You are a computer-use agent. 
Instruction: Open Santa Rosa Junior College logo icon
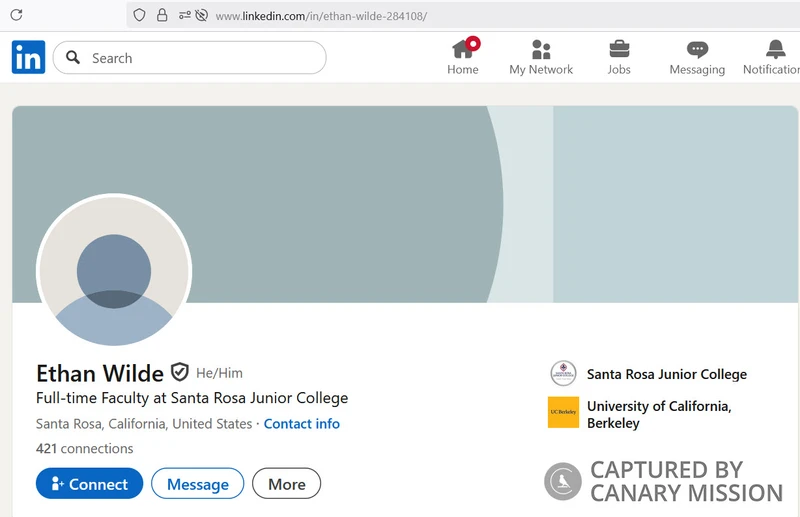coord(563,374)
